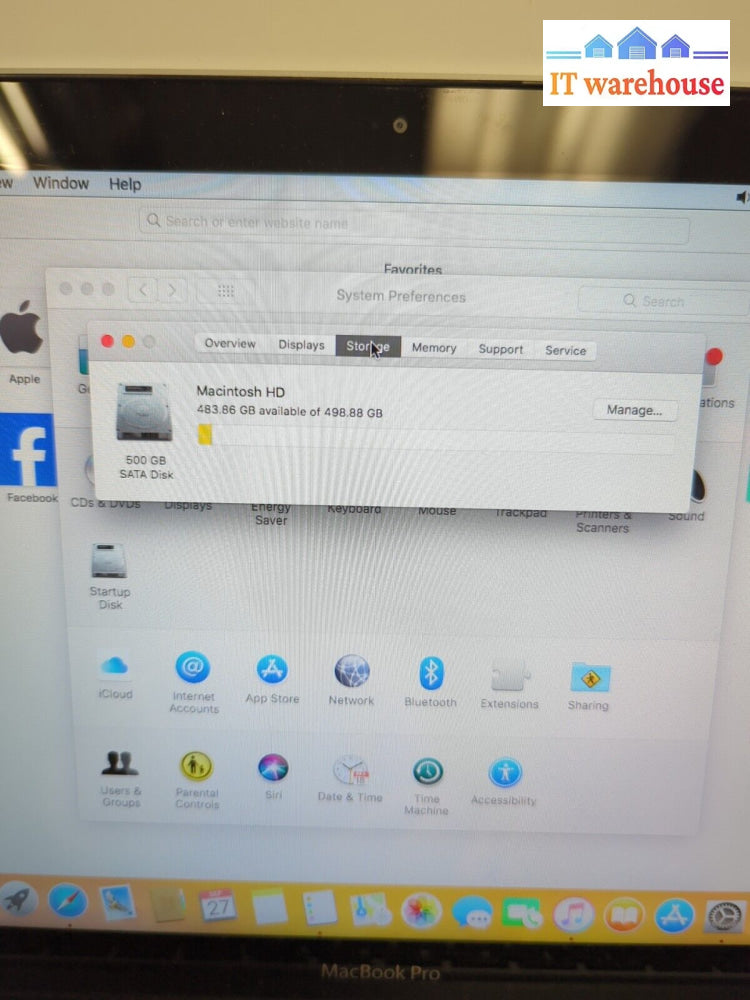Click the Manage... storage button

[x=634, y=410]
